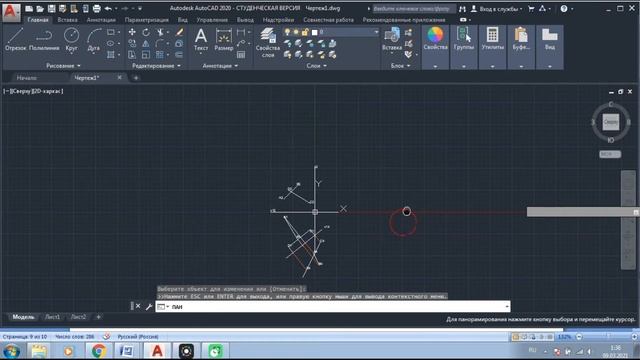Image resolution: width=640 pixels, height=360 pixels.
Task: Select the Круг circle tool
Action: coord(71,40)
